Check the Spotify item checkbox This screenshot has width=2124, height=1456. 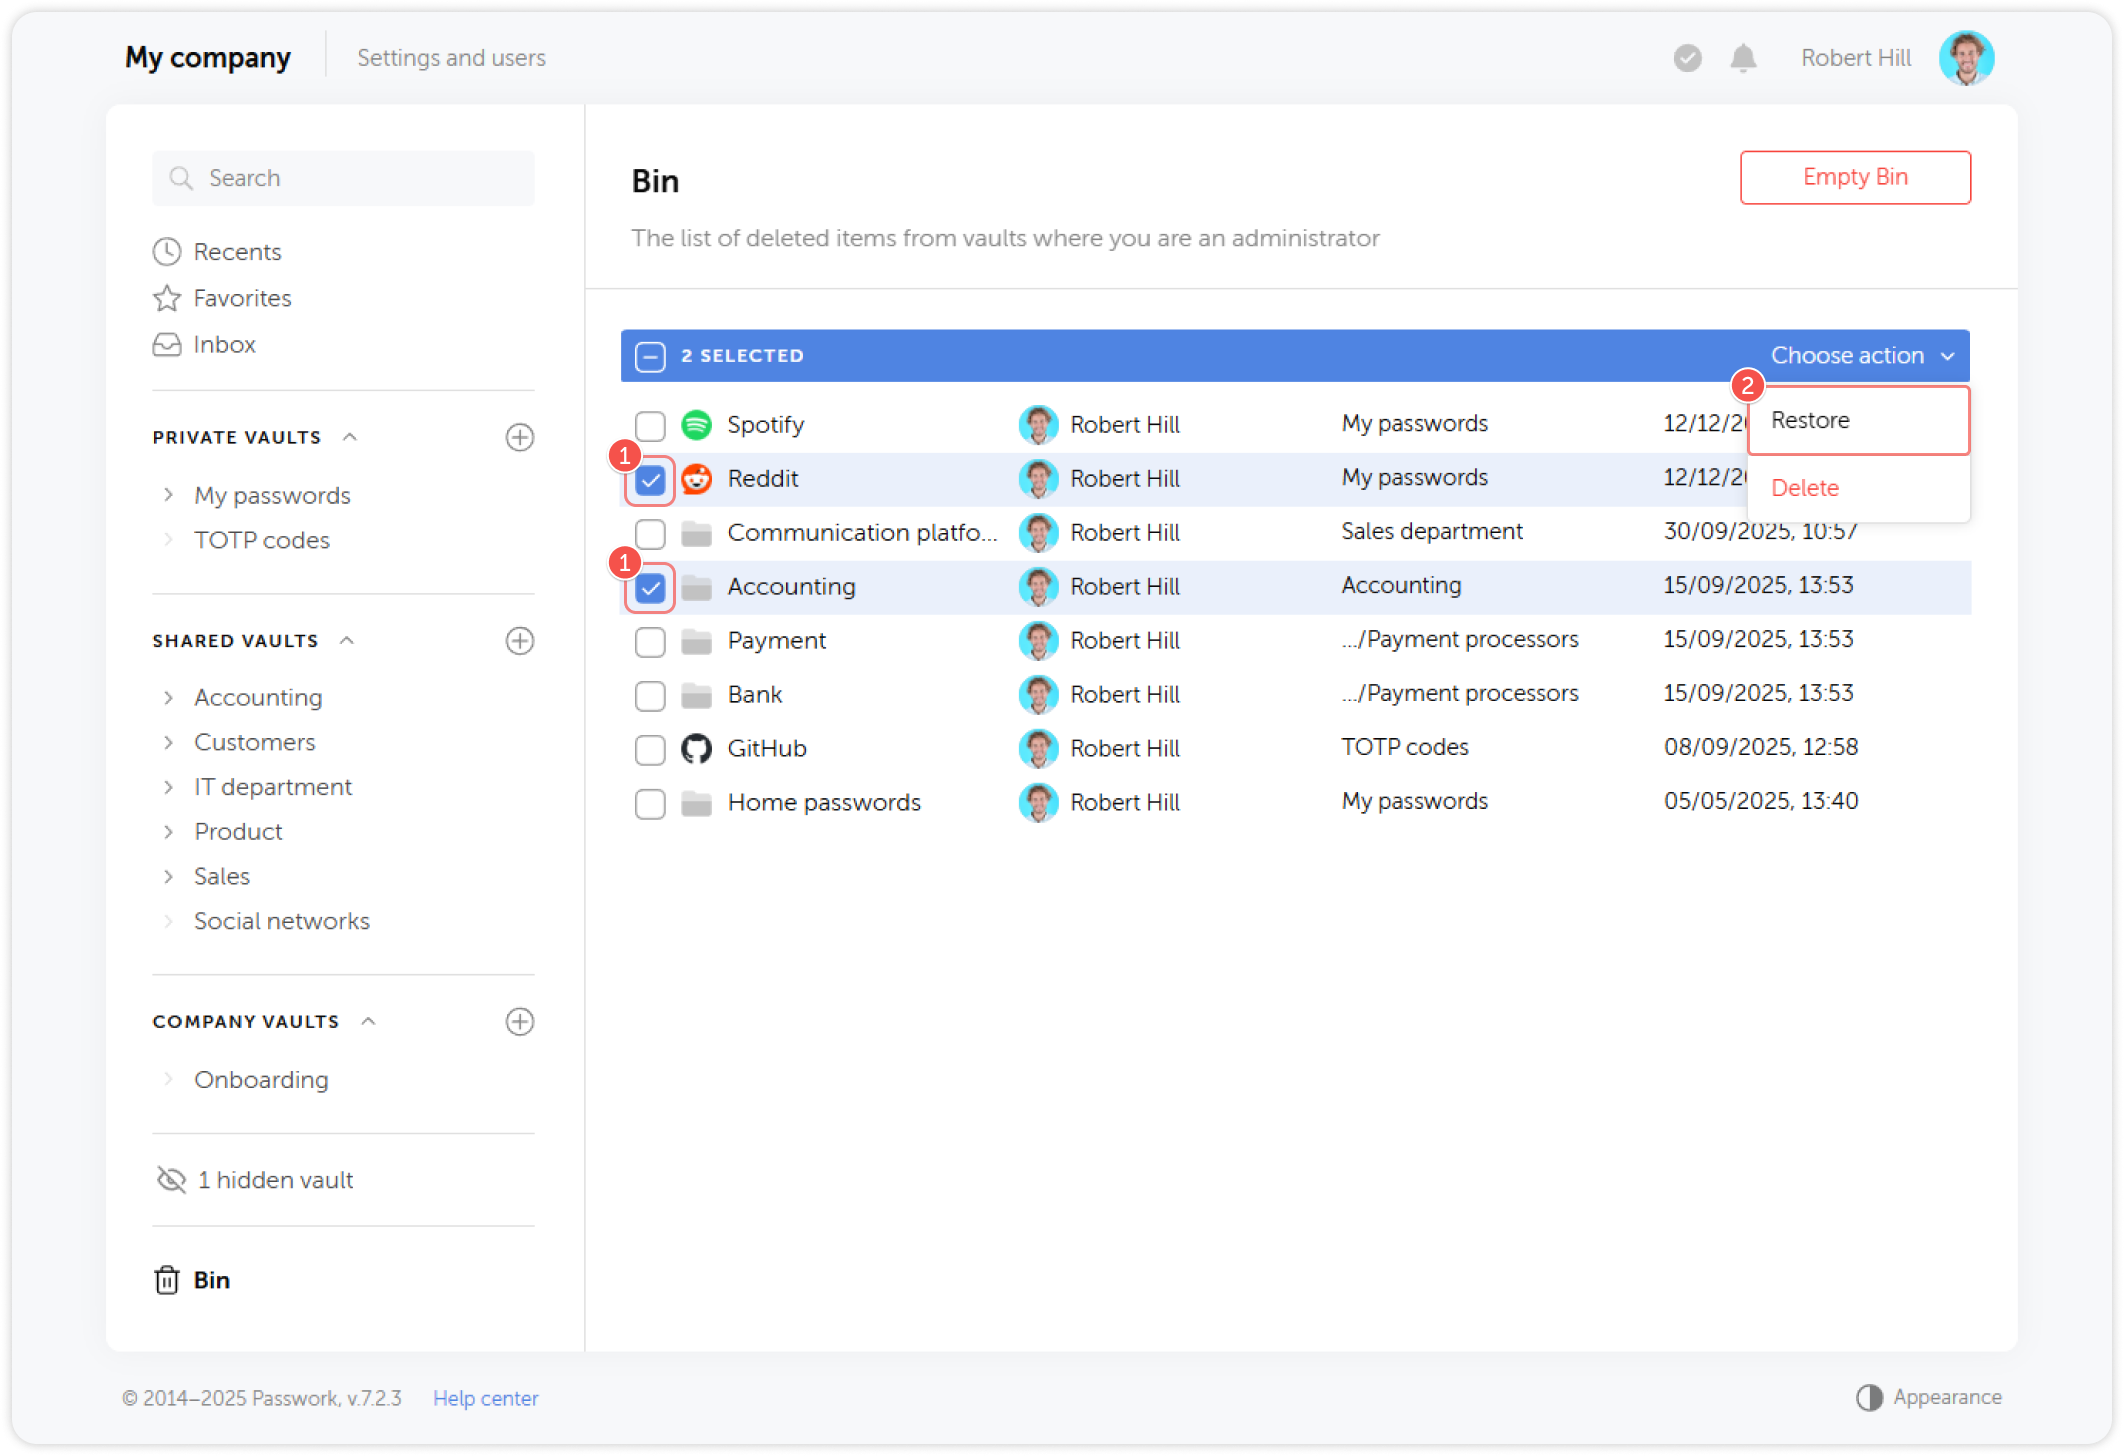click(x=650, y=425)
